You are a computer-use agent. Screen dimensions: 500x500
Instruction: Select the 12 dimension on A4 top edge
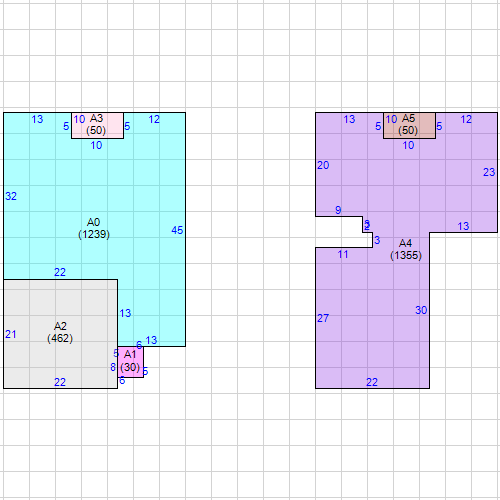466,119
